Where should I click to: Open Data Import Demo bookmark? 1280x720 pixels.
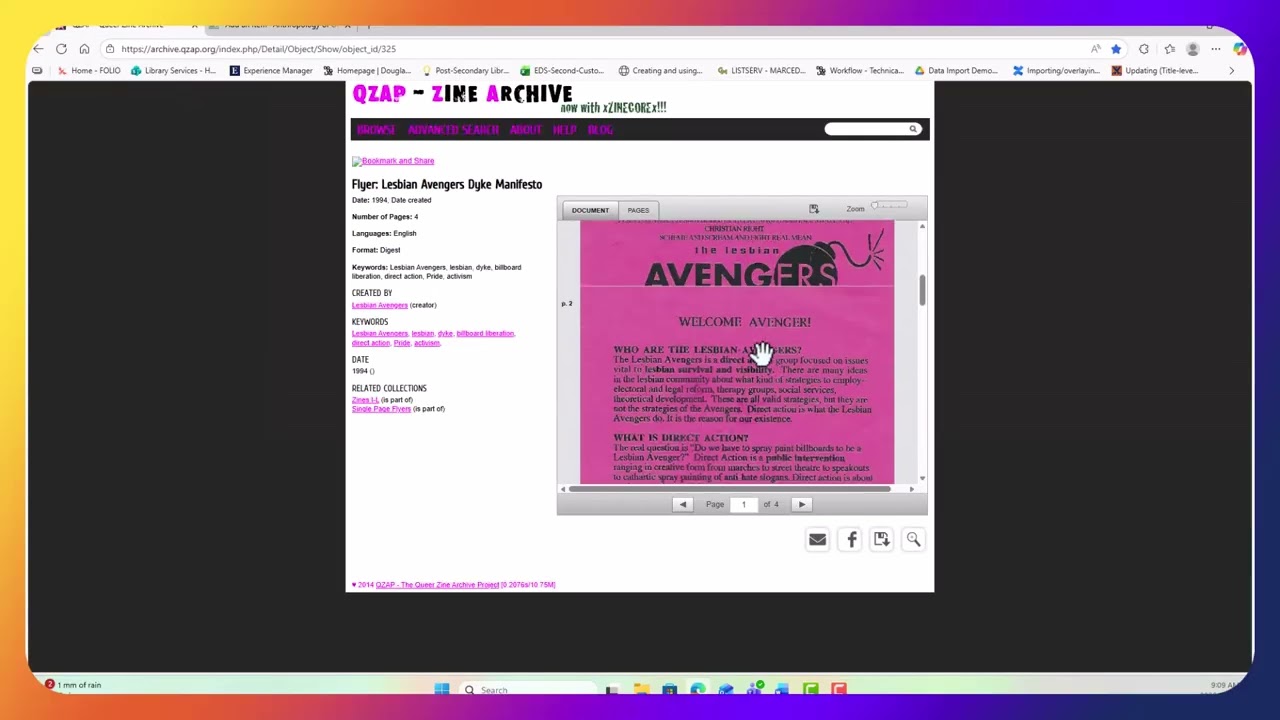point(957,71)
